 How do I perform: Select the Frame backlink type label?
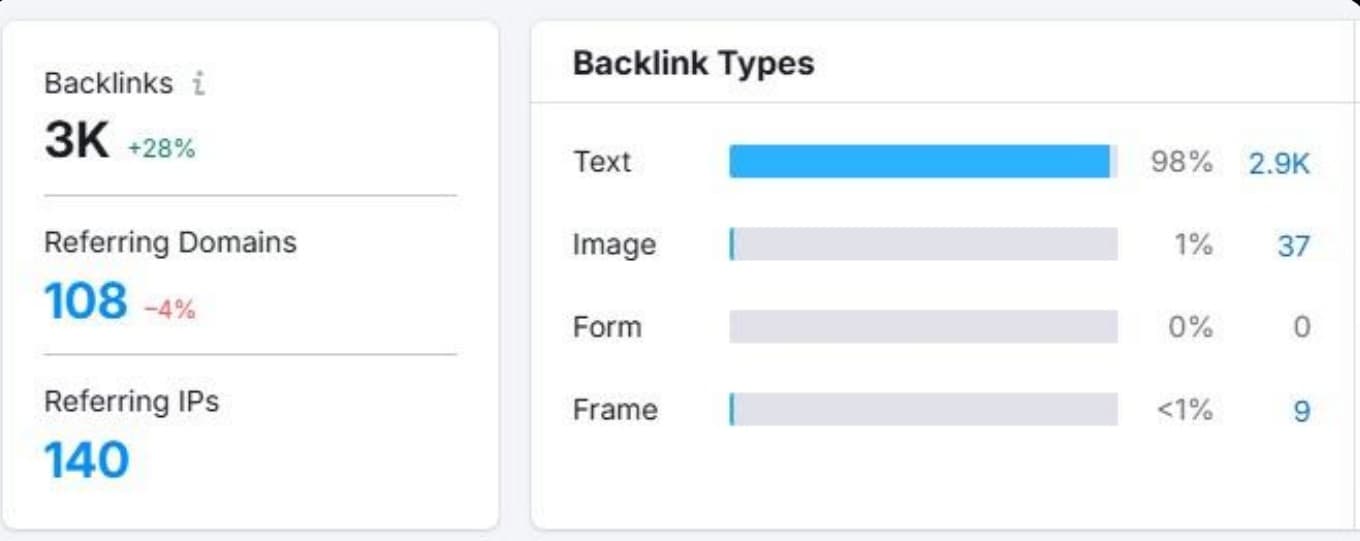[615, 410]
